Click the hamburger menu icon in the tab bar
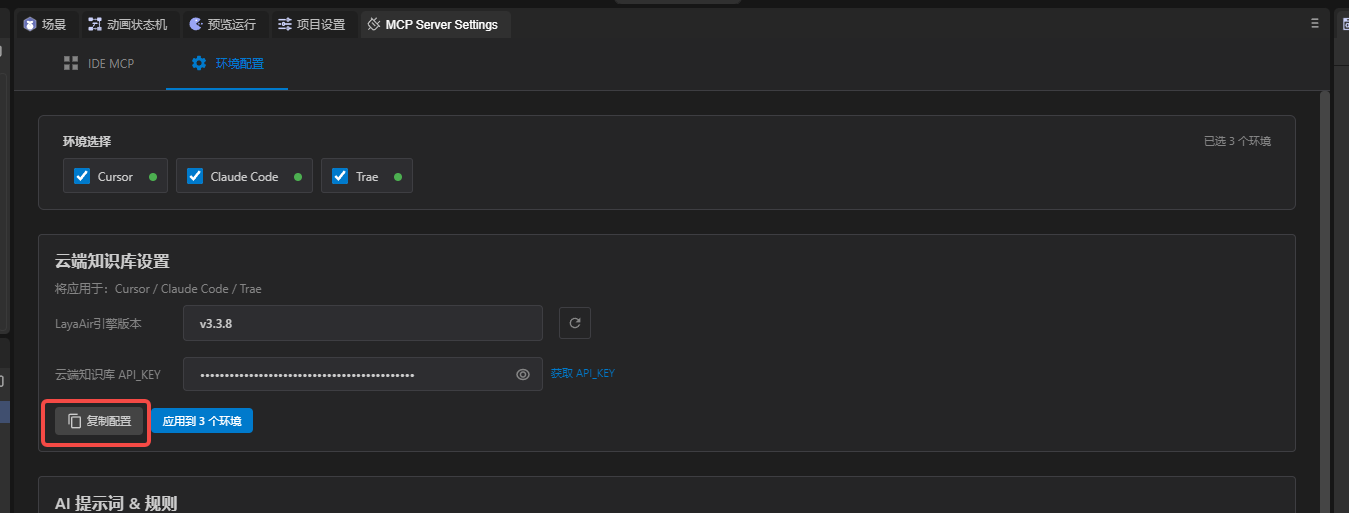The width and height of the screenshot is (1349, 513). point(1314,23)
